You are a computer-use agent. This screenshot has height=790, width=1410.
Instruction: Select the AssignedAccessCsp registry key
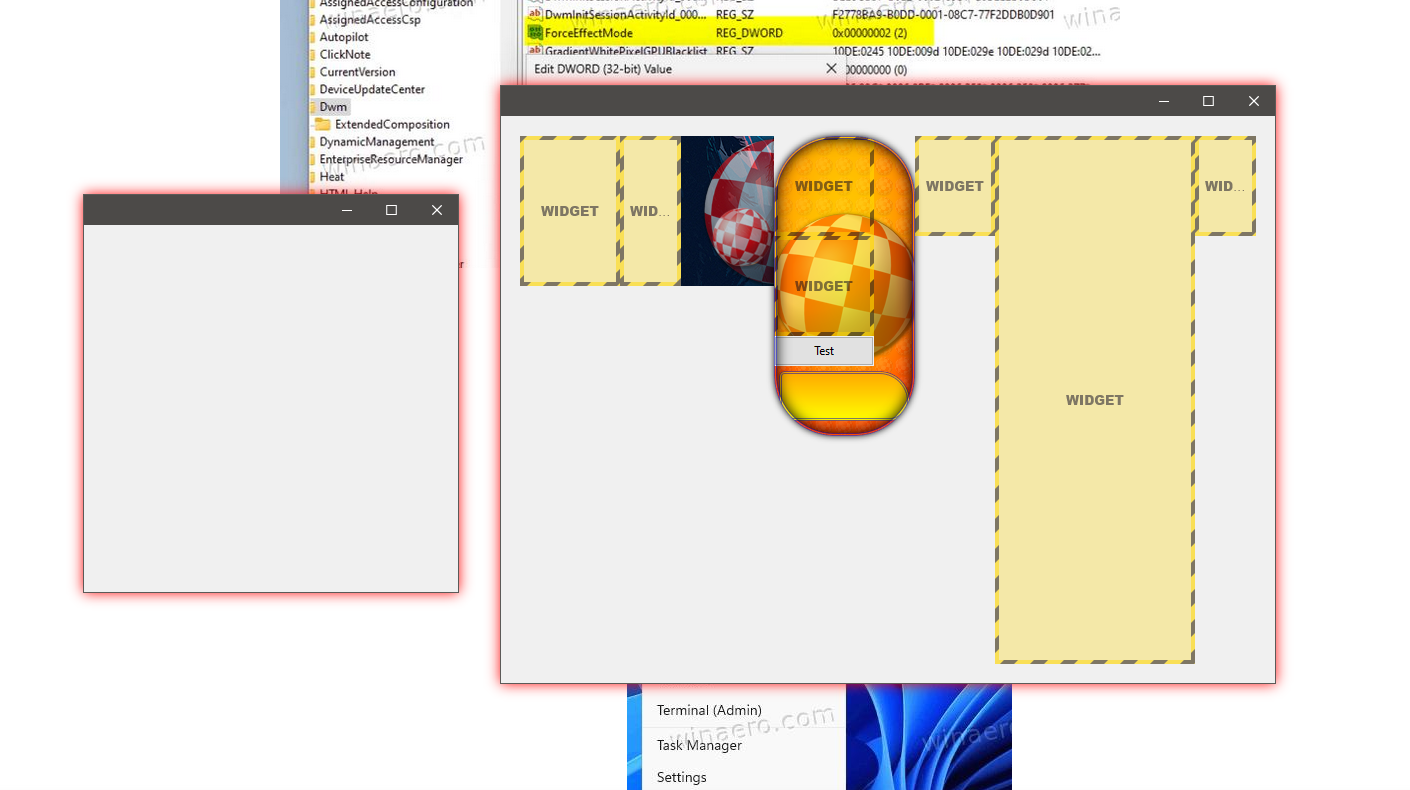(x=370, y=19)
